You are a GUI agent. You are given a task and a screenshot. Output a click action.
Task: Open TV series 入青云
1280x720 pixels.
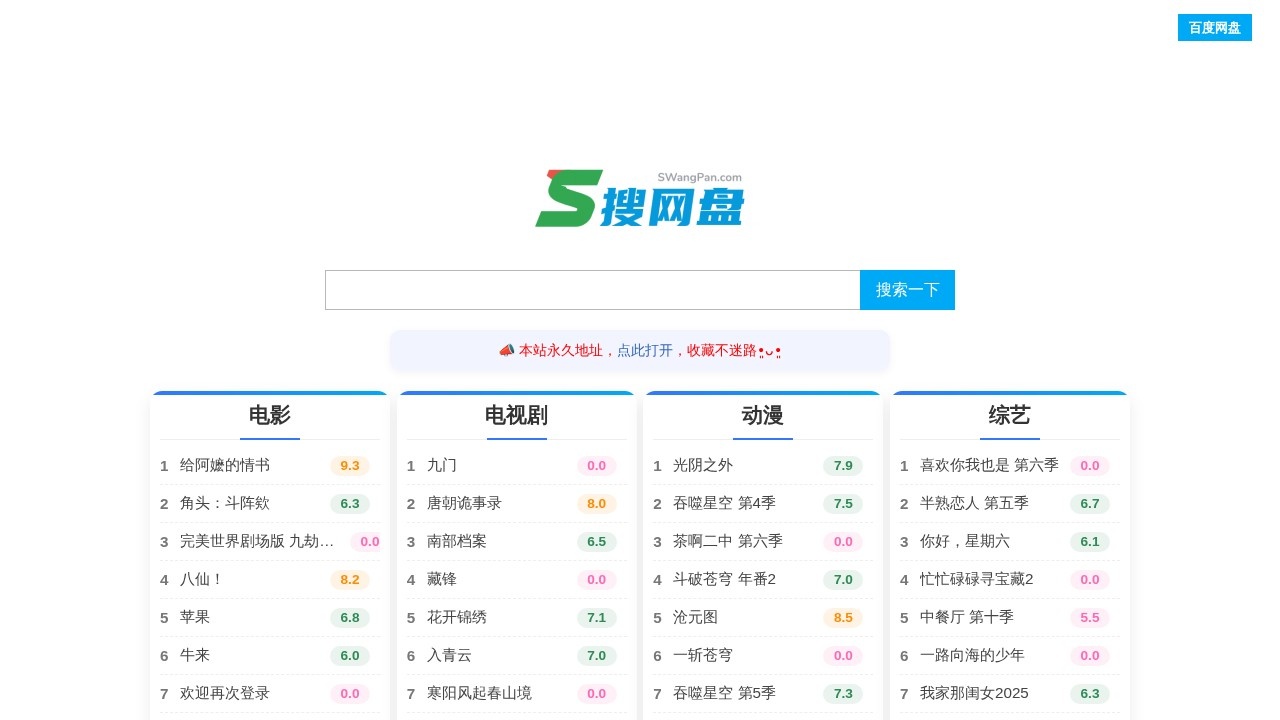[449, 655]
